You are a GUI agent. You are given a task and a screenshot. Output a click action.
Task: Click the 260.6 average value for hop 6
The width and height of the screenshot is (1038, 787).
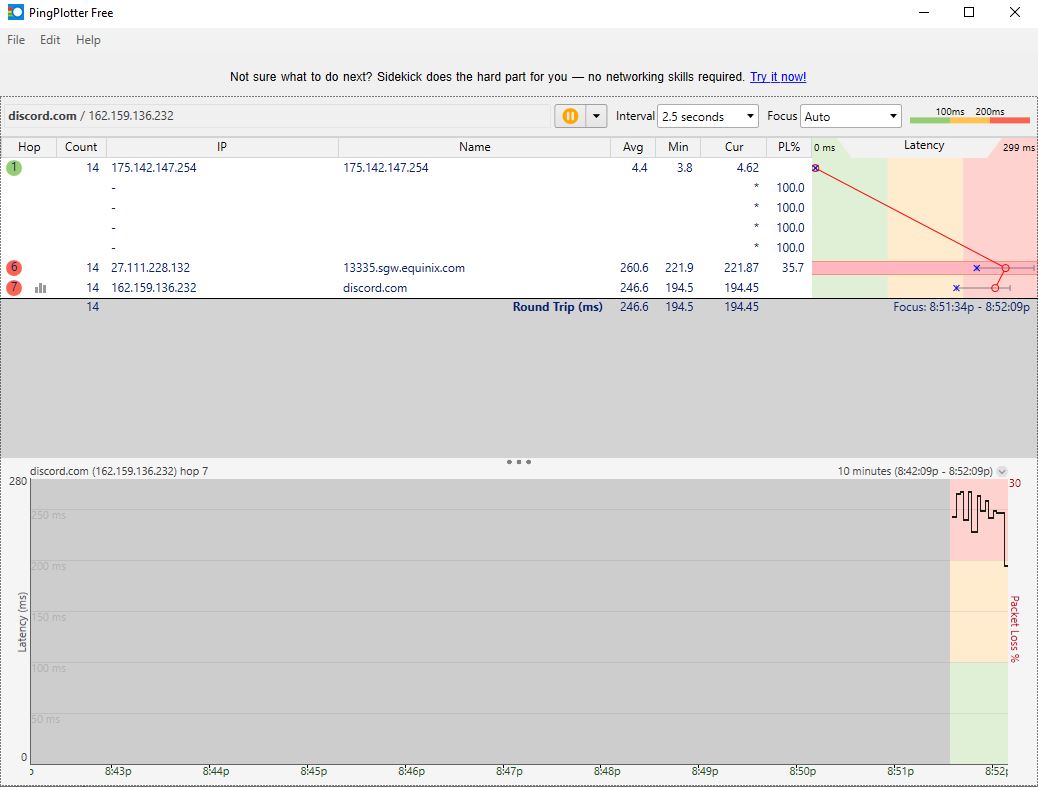pyautogui.click(x=634, y=268)
